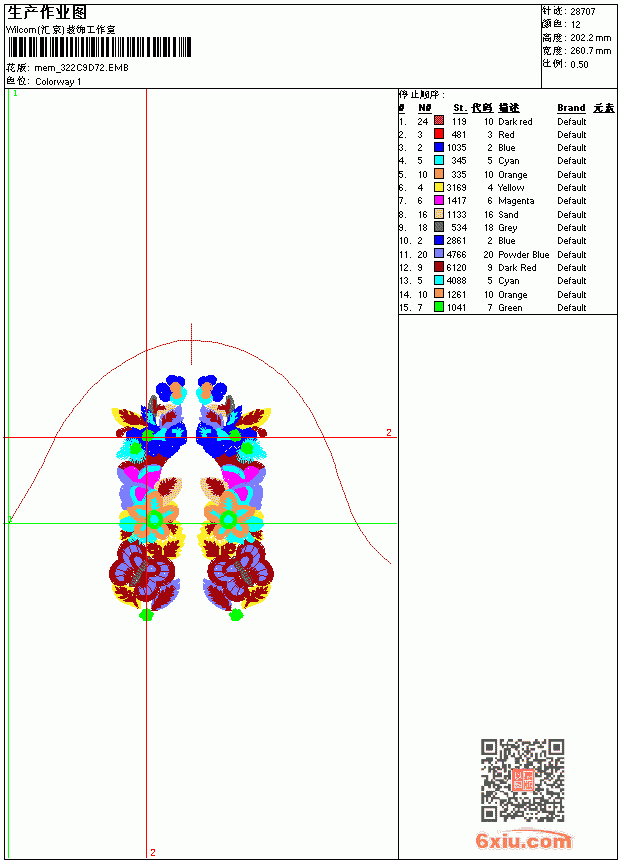
Task: Click the Colorway 1 label
Action: 58,82
